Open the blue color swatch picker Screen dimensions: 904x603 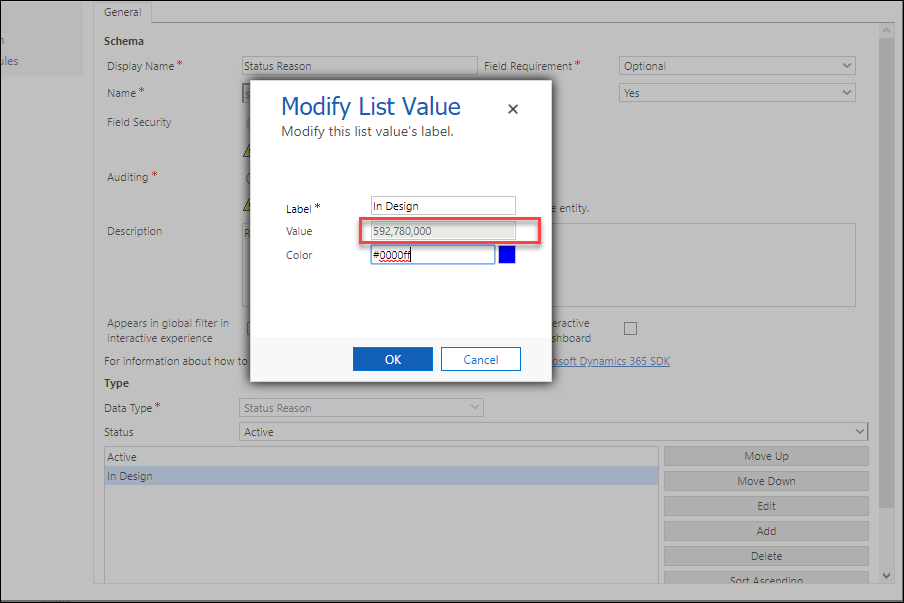click(x=507, y=255)
